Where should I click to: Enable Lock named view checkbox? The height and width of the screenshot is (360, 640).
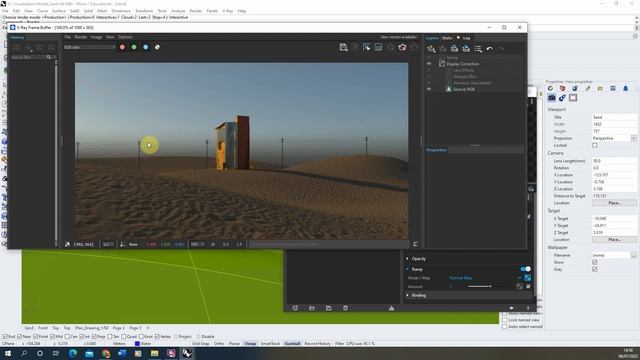(x=504, y=320)
